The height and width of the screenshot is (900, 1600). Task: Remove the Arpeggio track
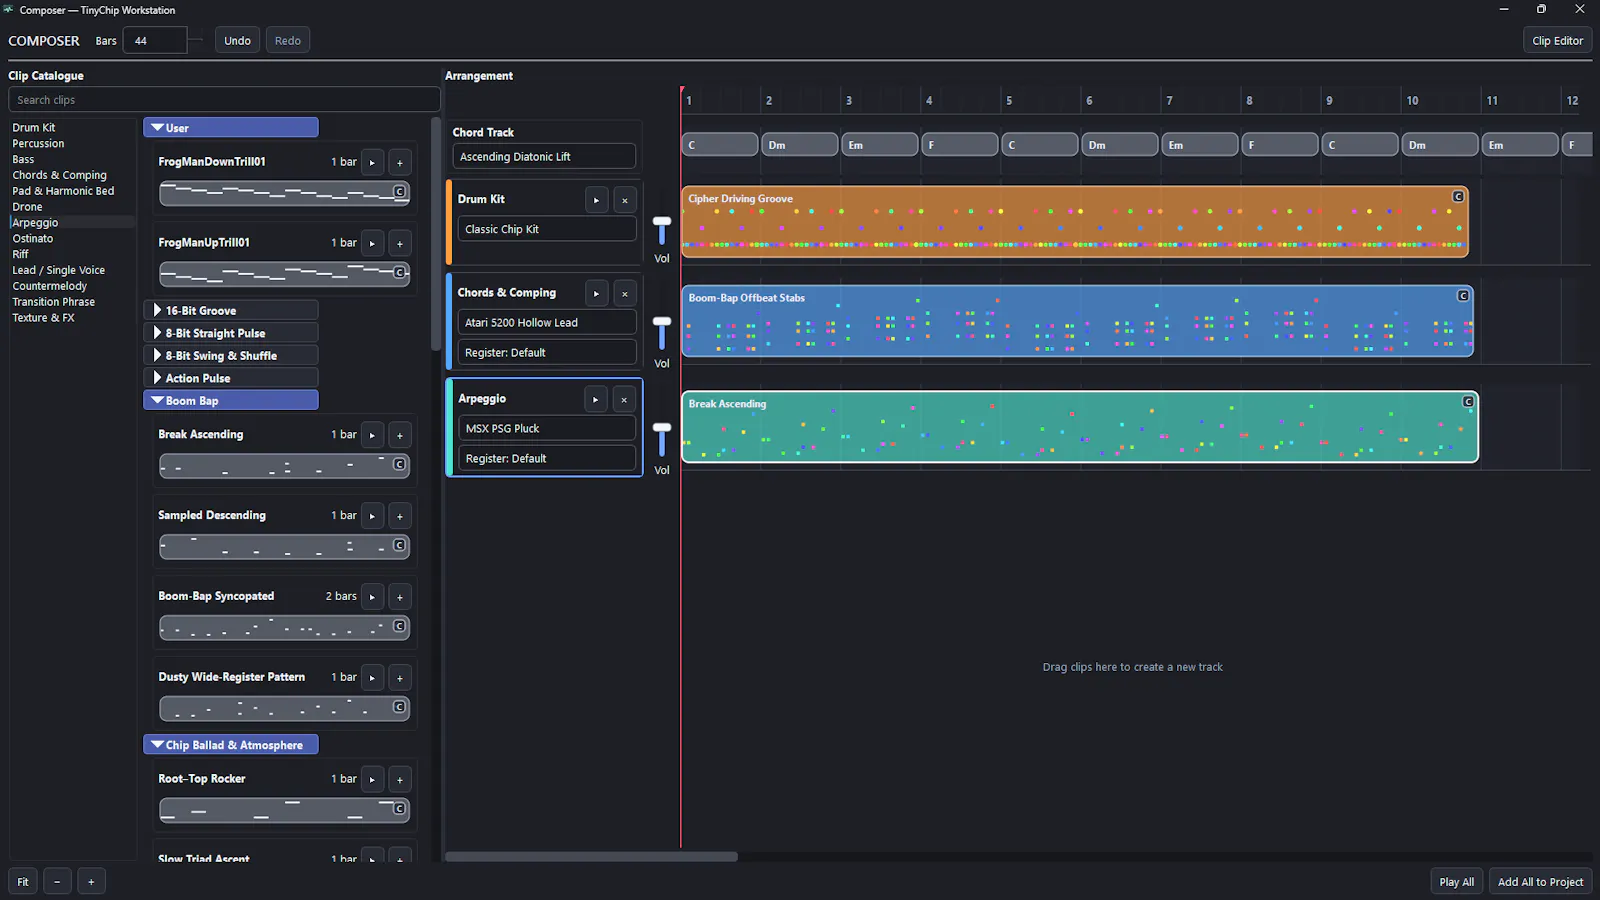623,399
